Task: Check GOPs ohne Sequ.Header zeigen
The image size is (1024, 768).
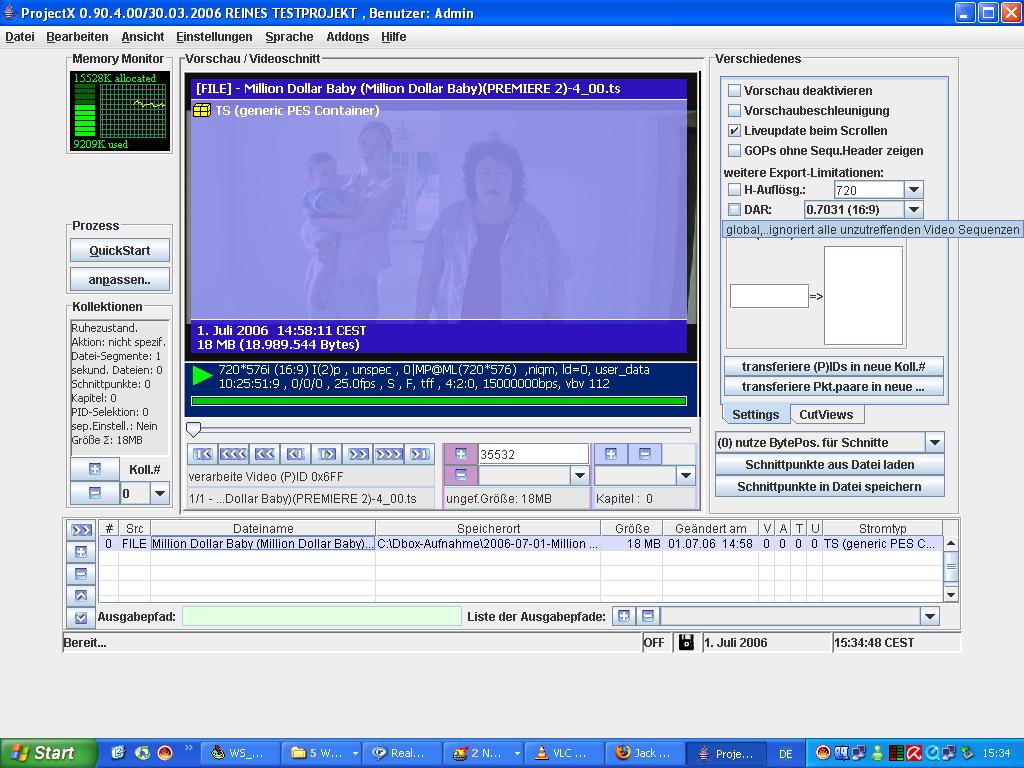Action: coord(735,150)
